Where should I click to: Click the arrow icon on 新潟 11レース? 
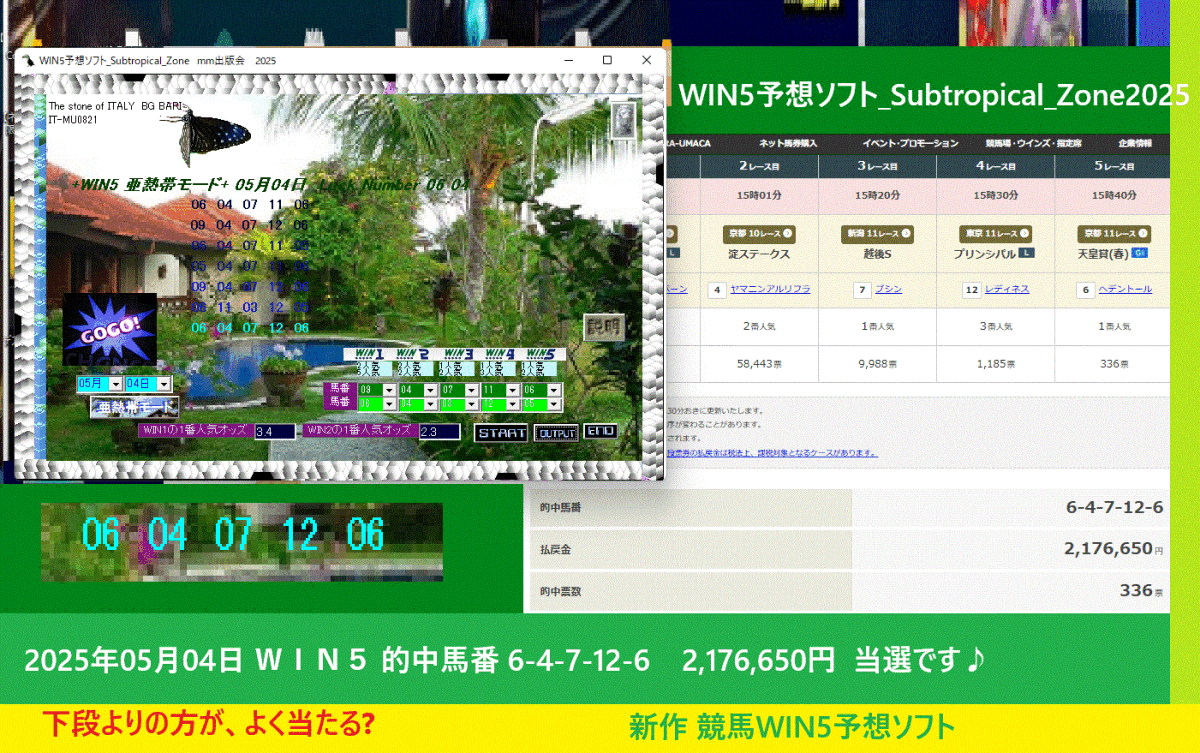905,233
